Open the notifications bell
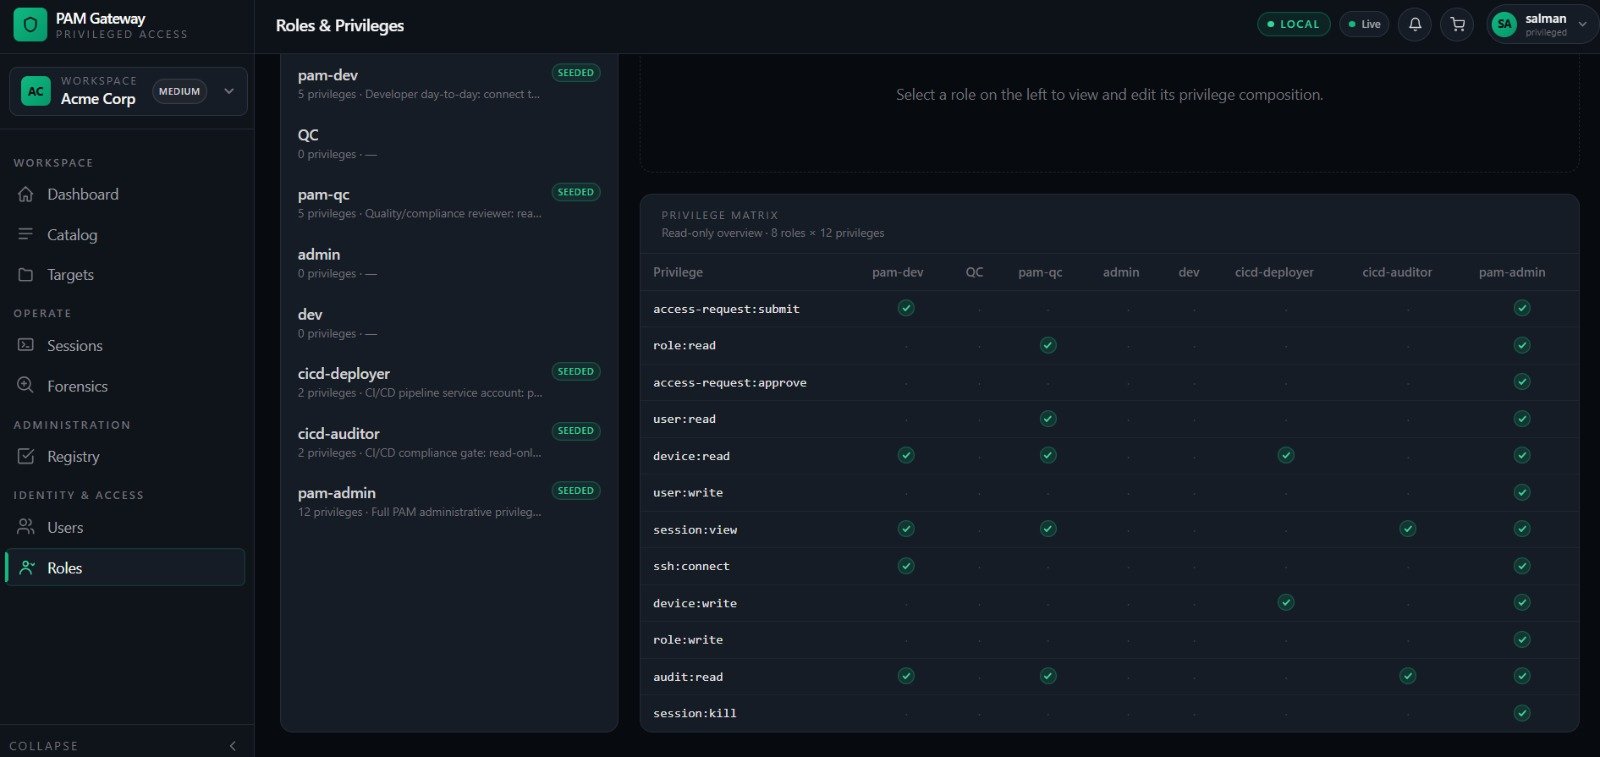 [x=1415, y=24]
